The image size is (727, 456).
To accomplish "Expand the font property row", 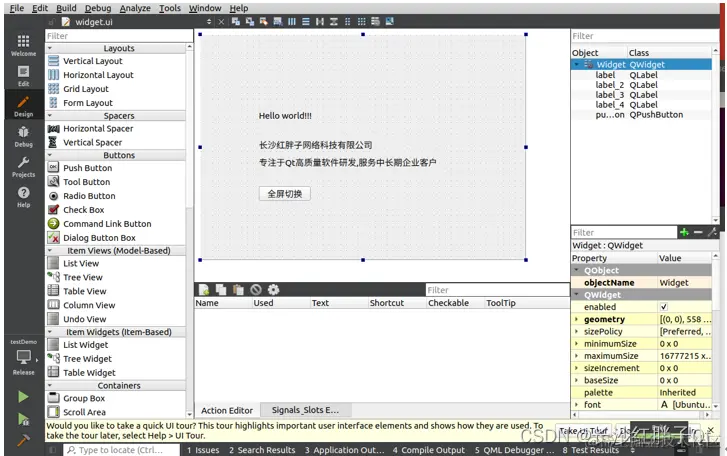I will point(576,405).
